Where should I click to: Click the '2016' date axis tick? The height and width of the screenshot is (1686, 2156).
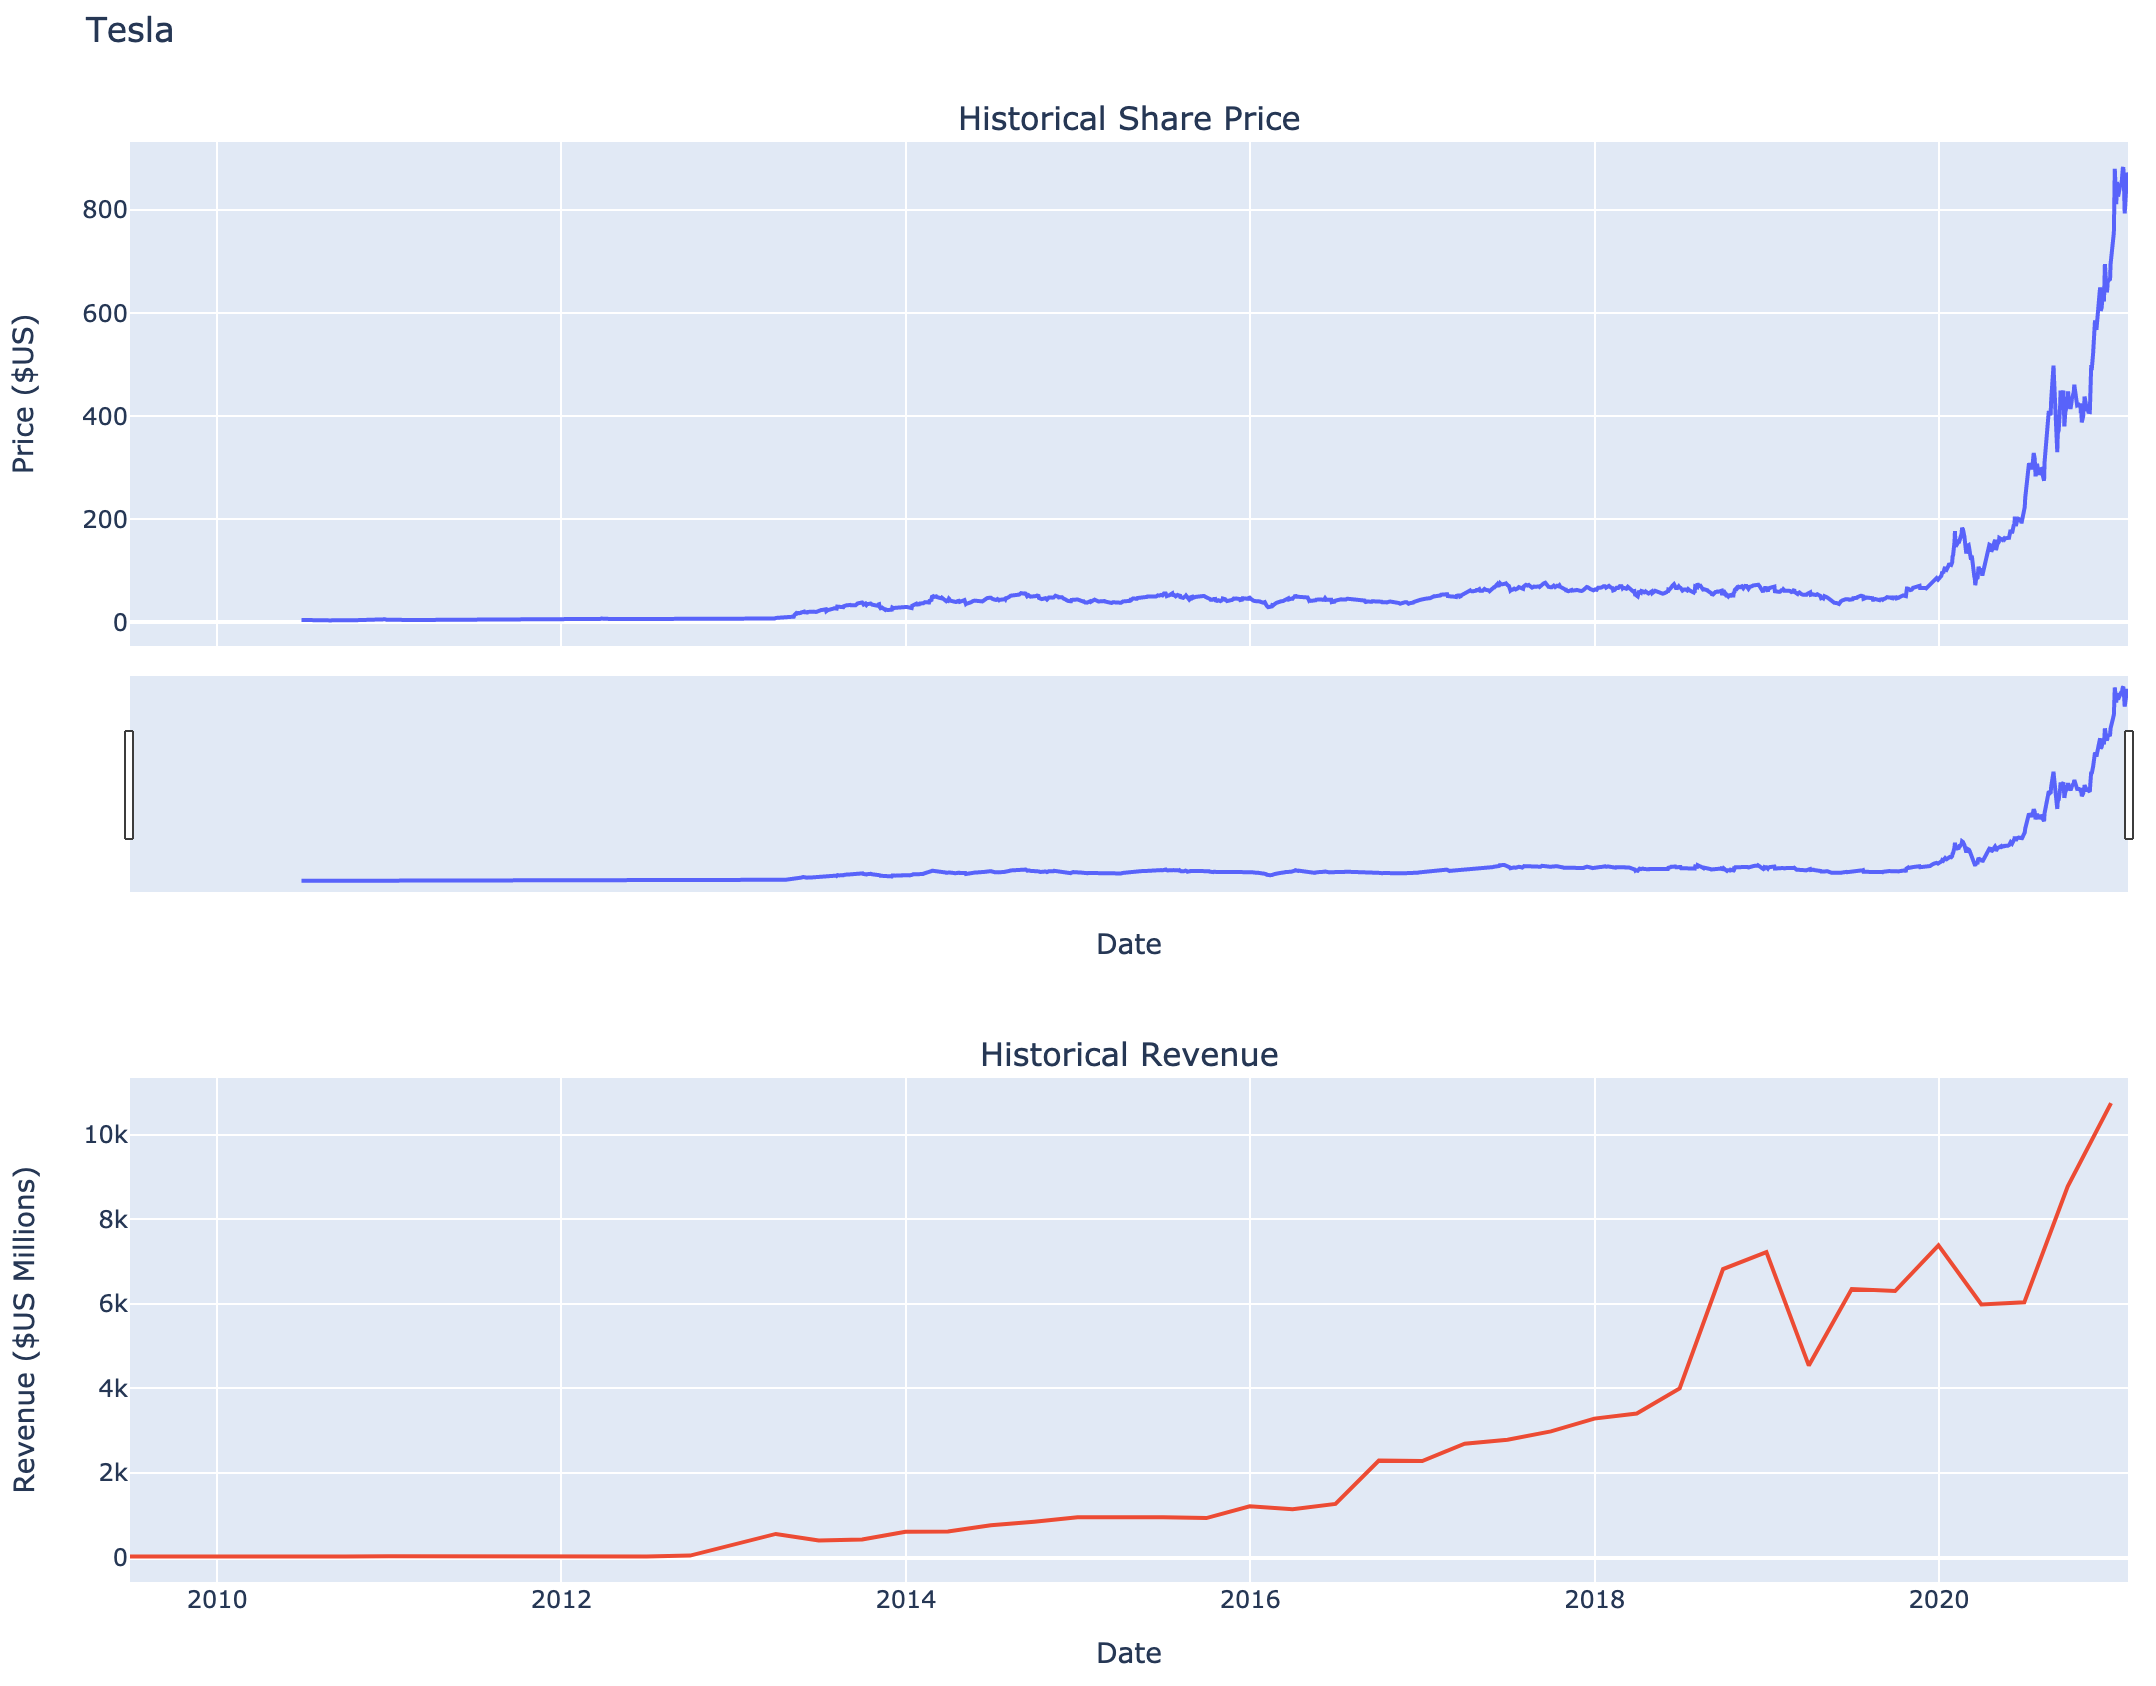(x=1250, y=1599)
